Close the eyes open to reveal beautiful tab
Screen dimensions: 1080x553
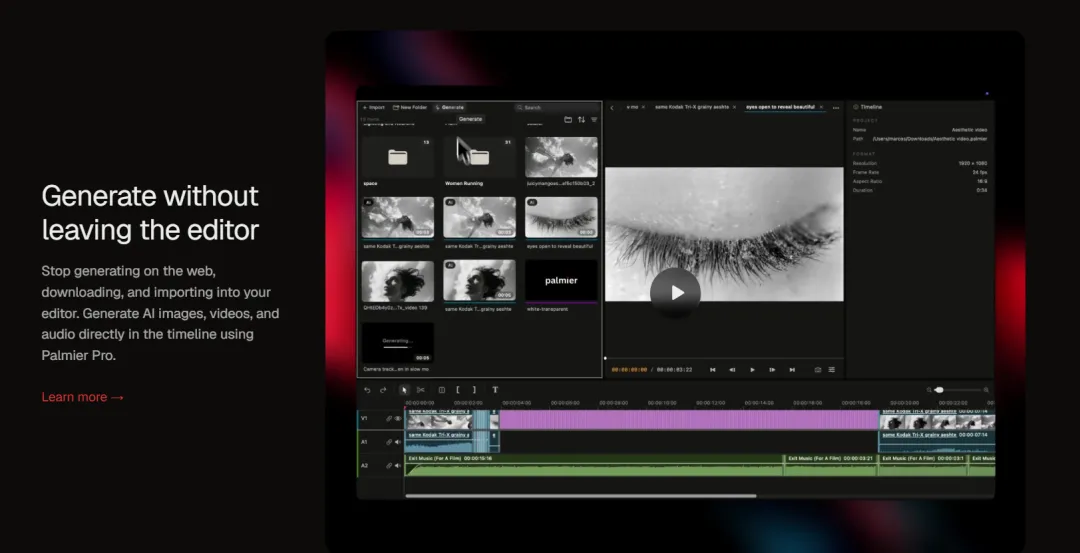[821, 107]
